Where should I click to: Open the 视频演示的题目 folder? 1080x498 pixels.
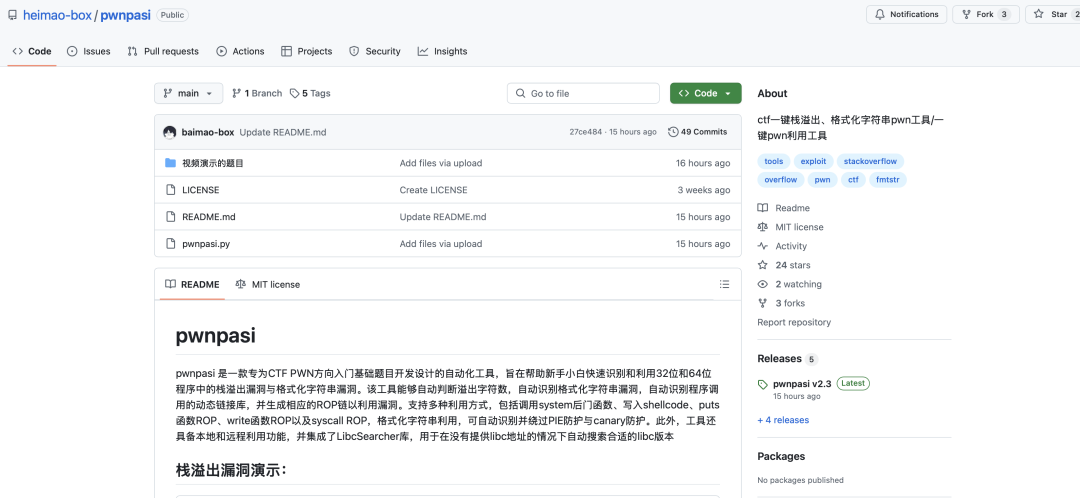pos(213,163)
